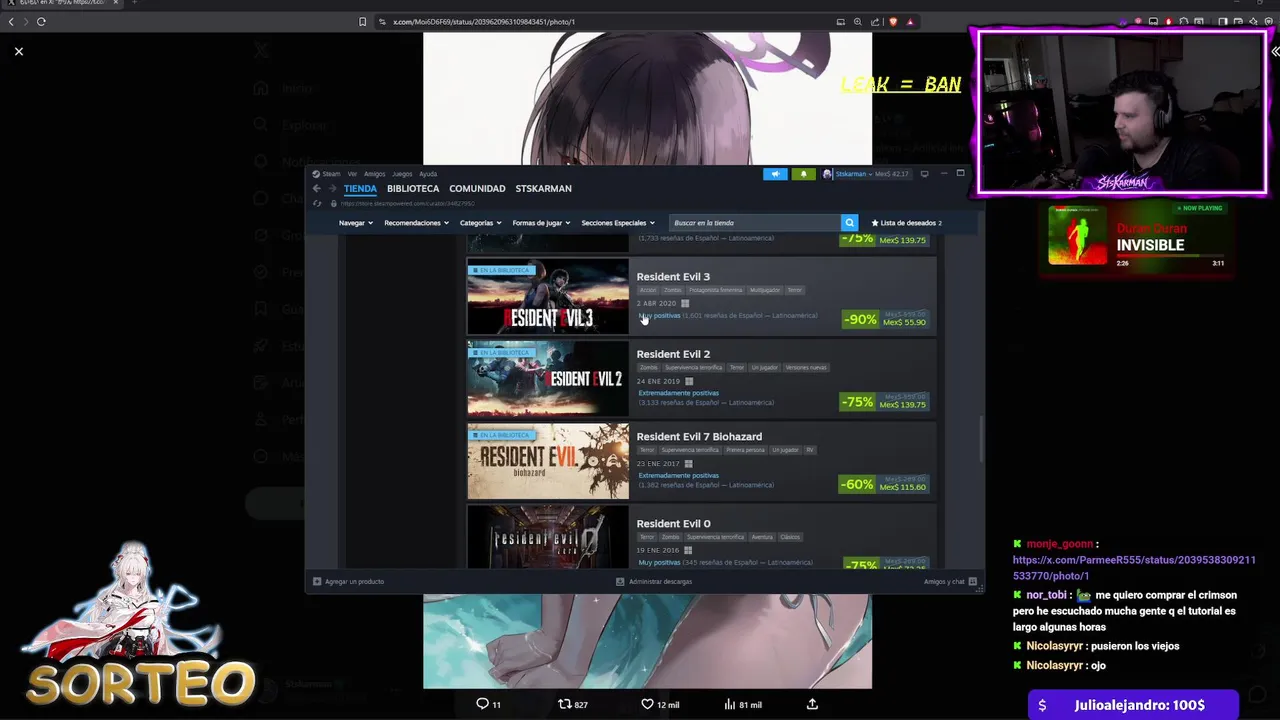Open the STSKARMAN profile tab
This screenshot has height=720, width=1280.
543,189
